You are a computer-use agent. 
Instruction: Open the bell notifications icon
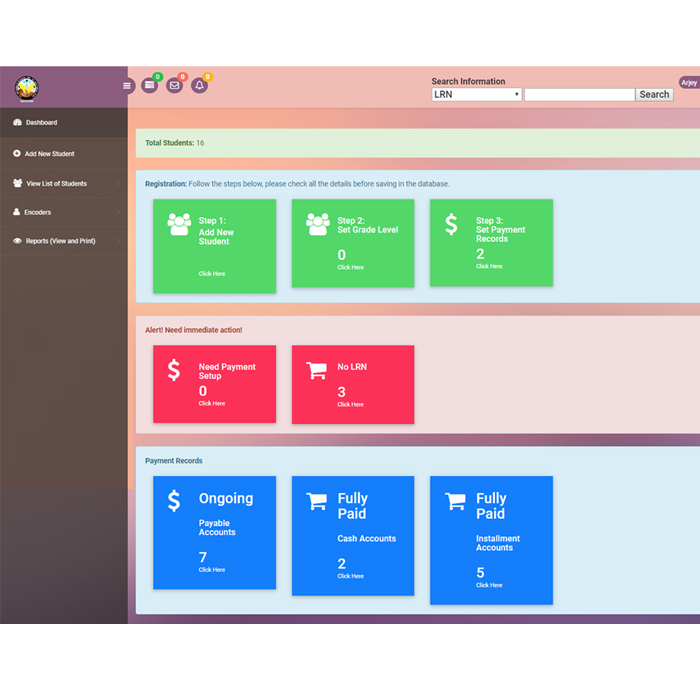pos(199,86)
